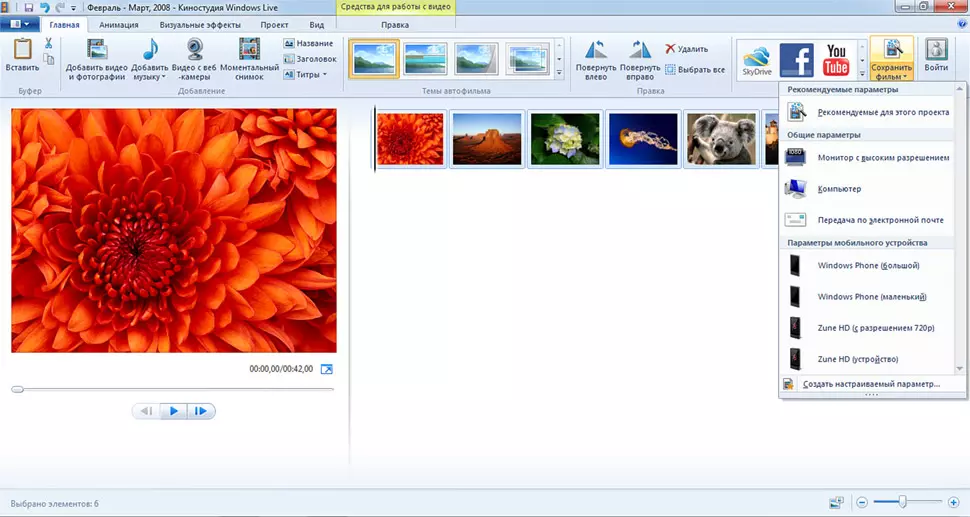Switch to the Анимация tab
Image resolution: width=970 pixels, height=517 pixels.
click(x=119, y=24)
